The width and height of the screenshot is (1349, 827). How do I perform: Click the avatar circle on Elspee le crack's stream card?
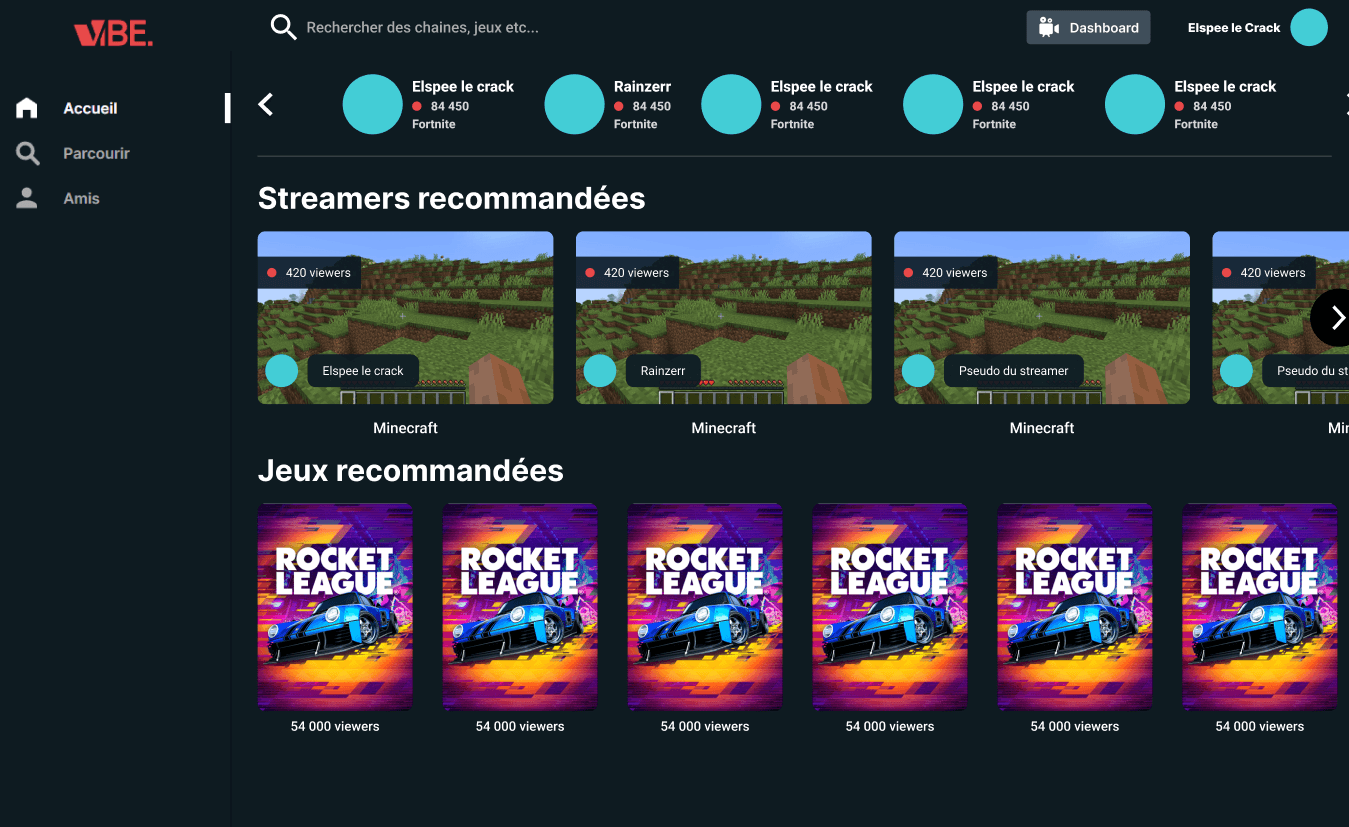click(x=282, y=371)
